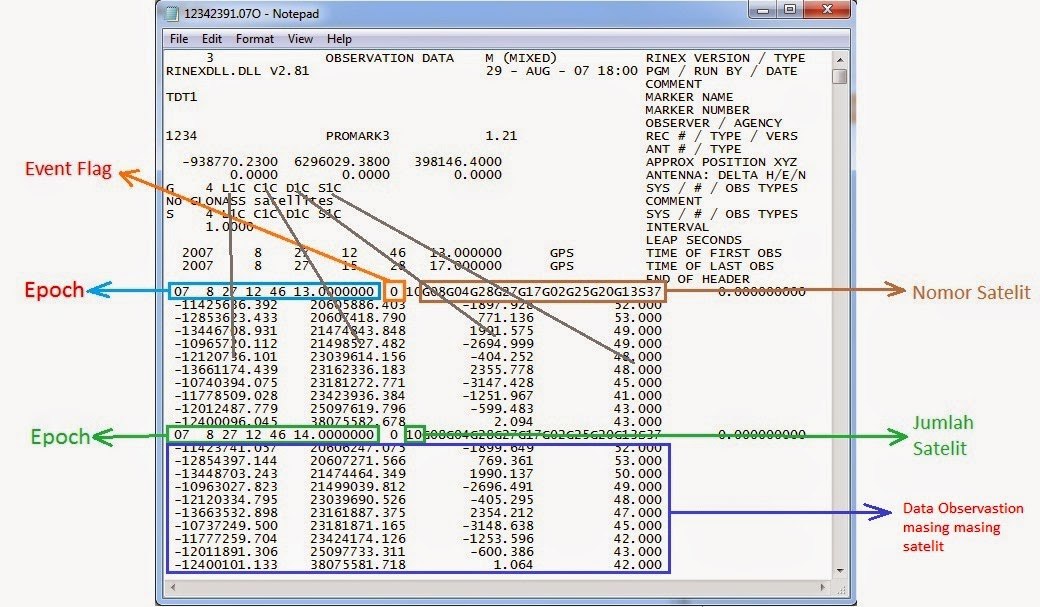
Task: Click the minimize window button
Action: (x=762, y=12)
